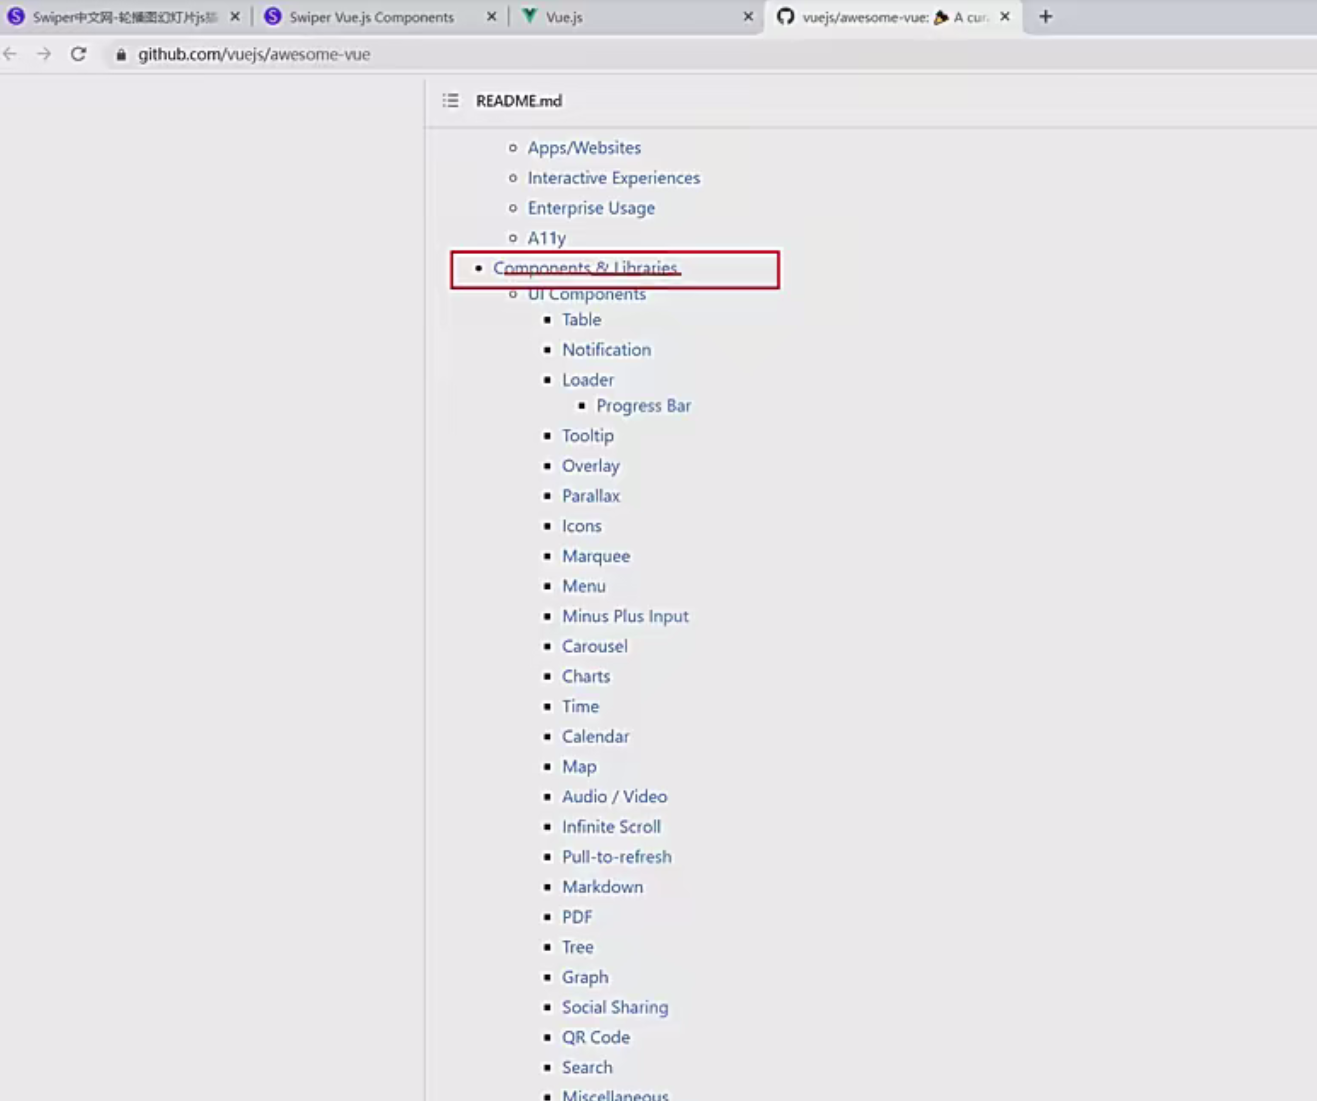Open the PDF link

pos(577,915)
